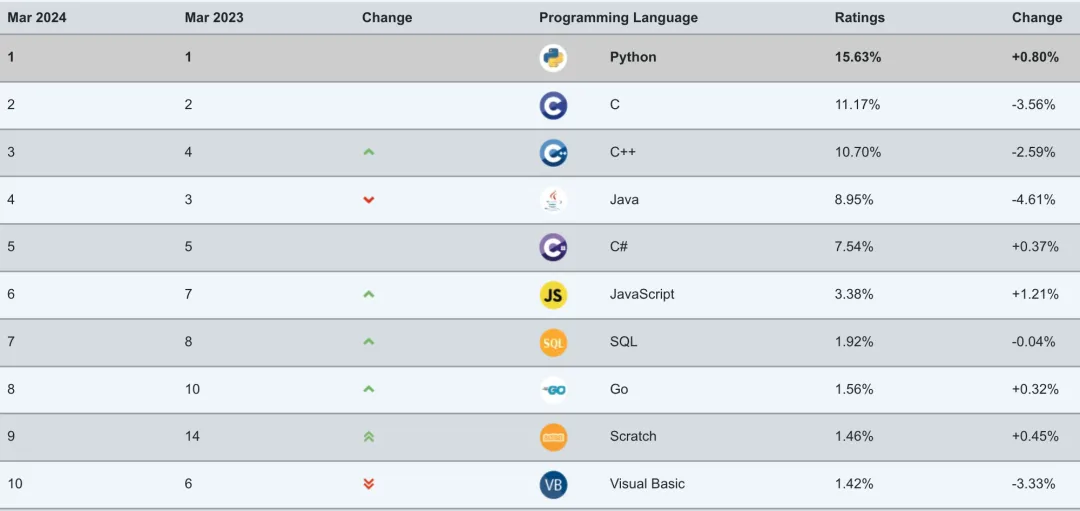
Task: Click the Programming Language column header
Action: click(x=618, y=17)
